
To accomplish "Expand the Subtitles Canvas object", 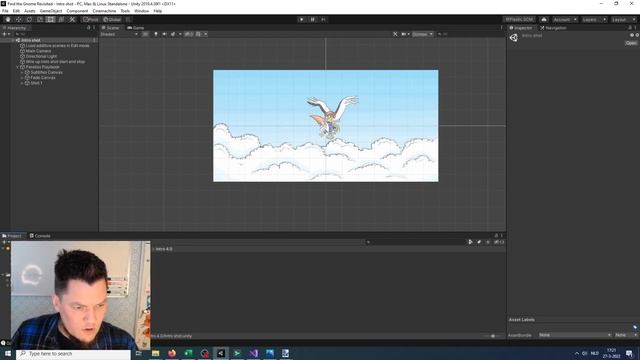I will click(22, 72).
